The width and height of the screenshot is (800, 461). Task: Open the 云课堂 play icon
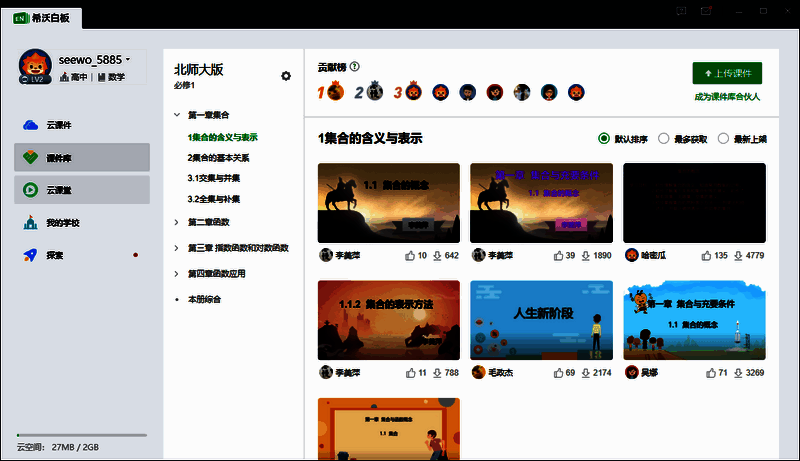31,190
